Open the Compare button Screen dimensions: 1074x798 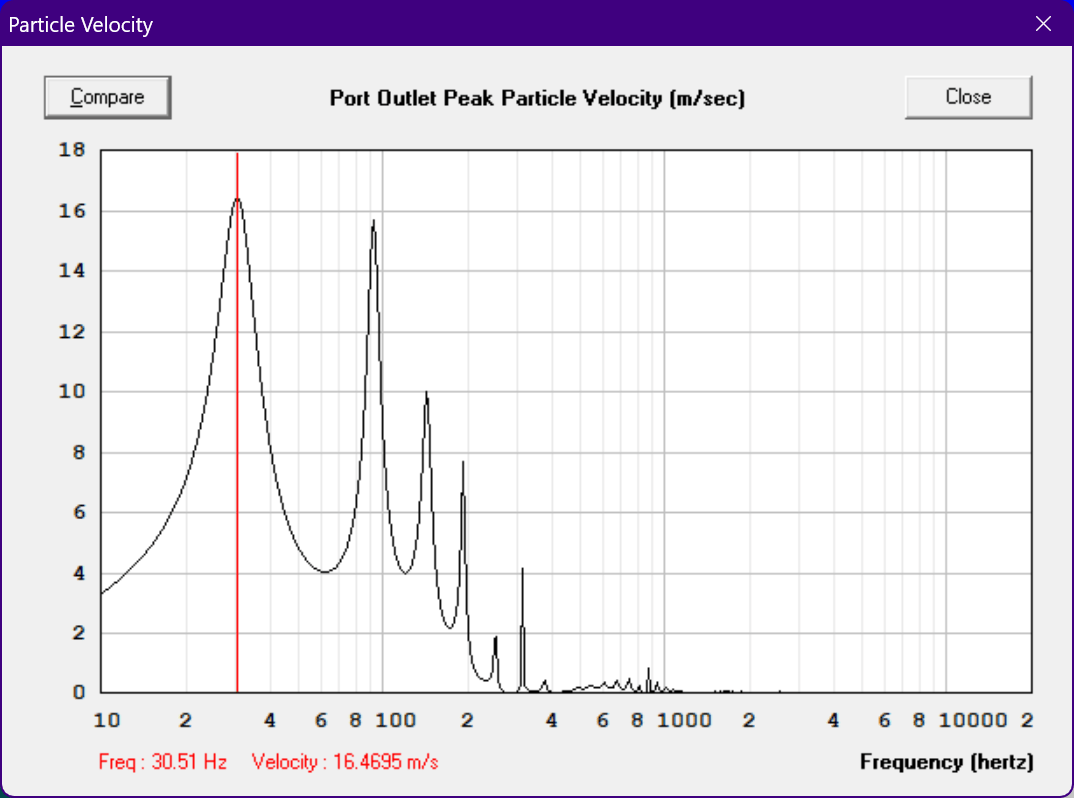[108, 97]
